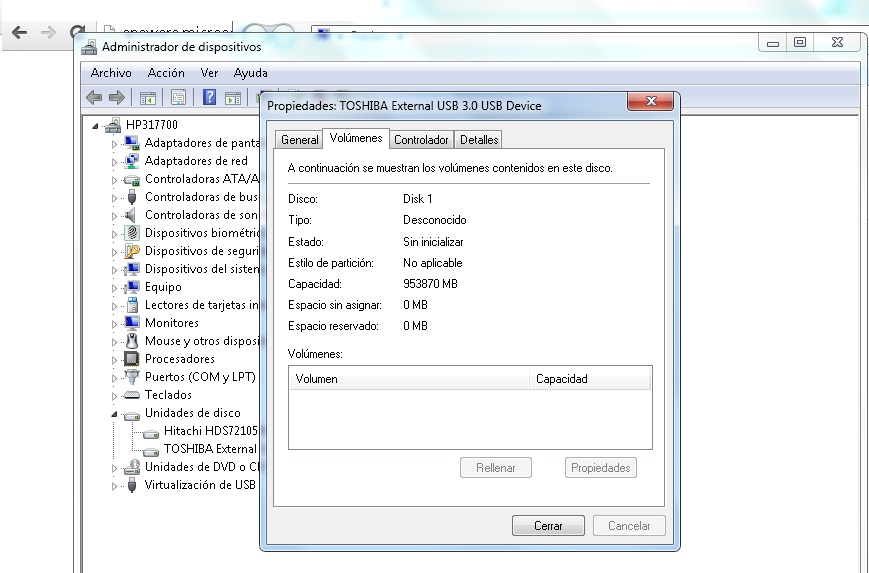Click the Dispositivos del sistema icon
The image size is (869, 573).
pyautogui.click(x=132, y=269)
